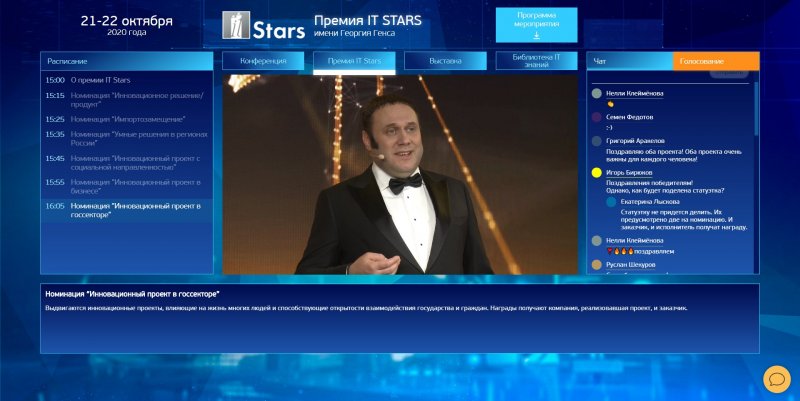Select 15:00 О премии IT Stars
Image resolution: width=800 pixels, height=401 pixels.
pyautogui.click(x=127, y=80)
